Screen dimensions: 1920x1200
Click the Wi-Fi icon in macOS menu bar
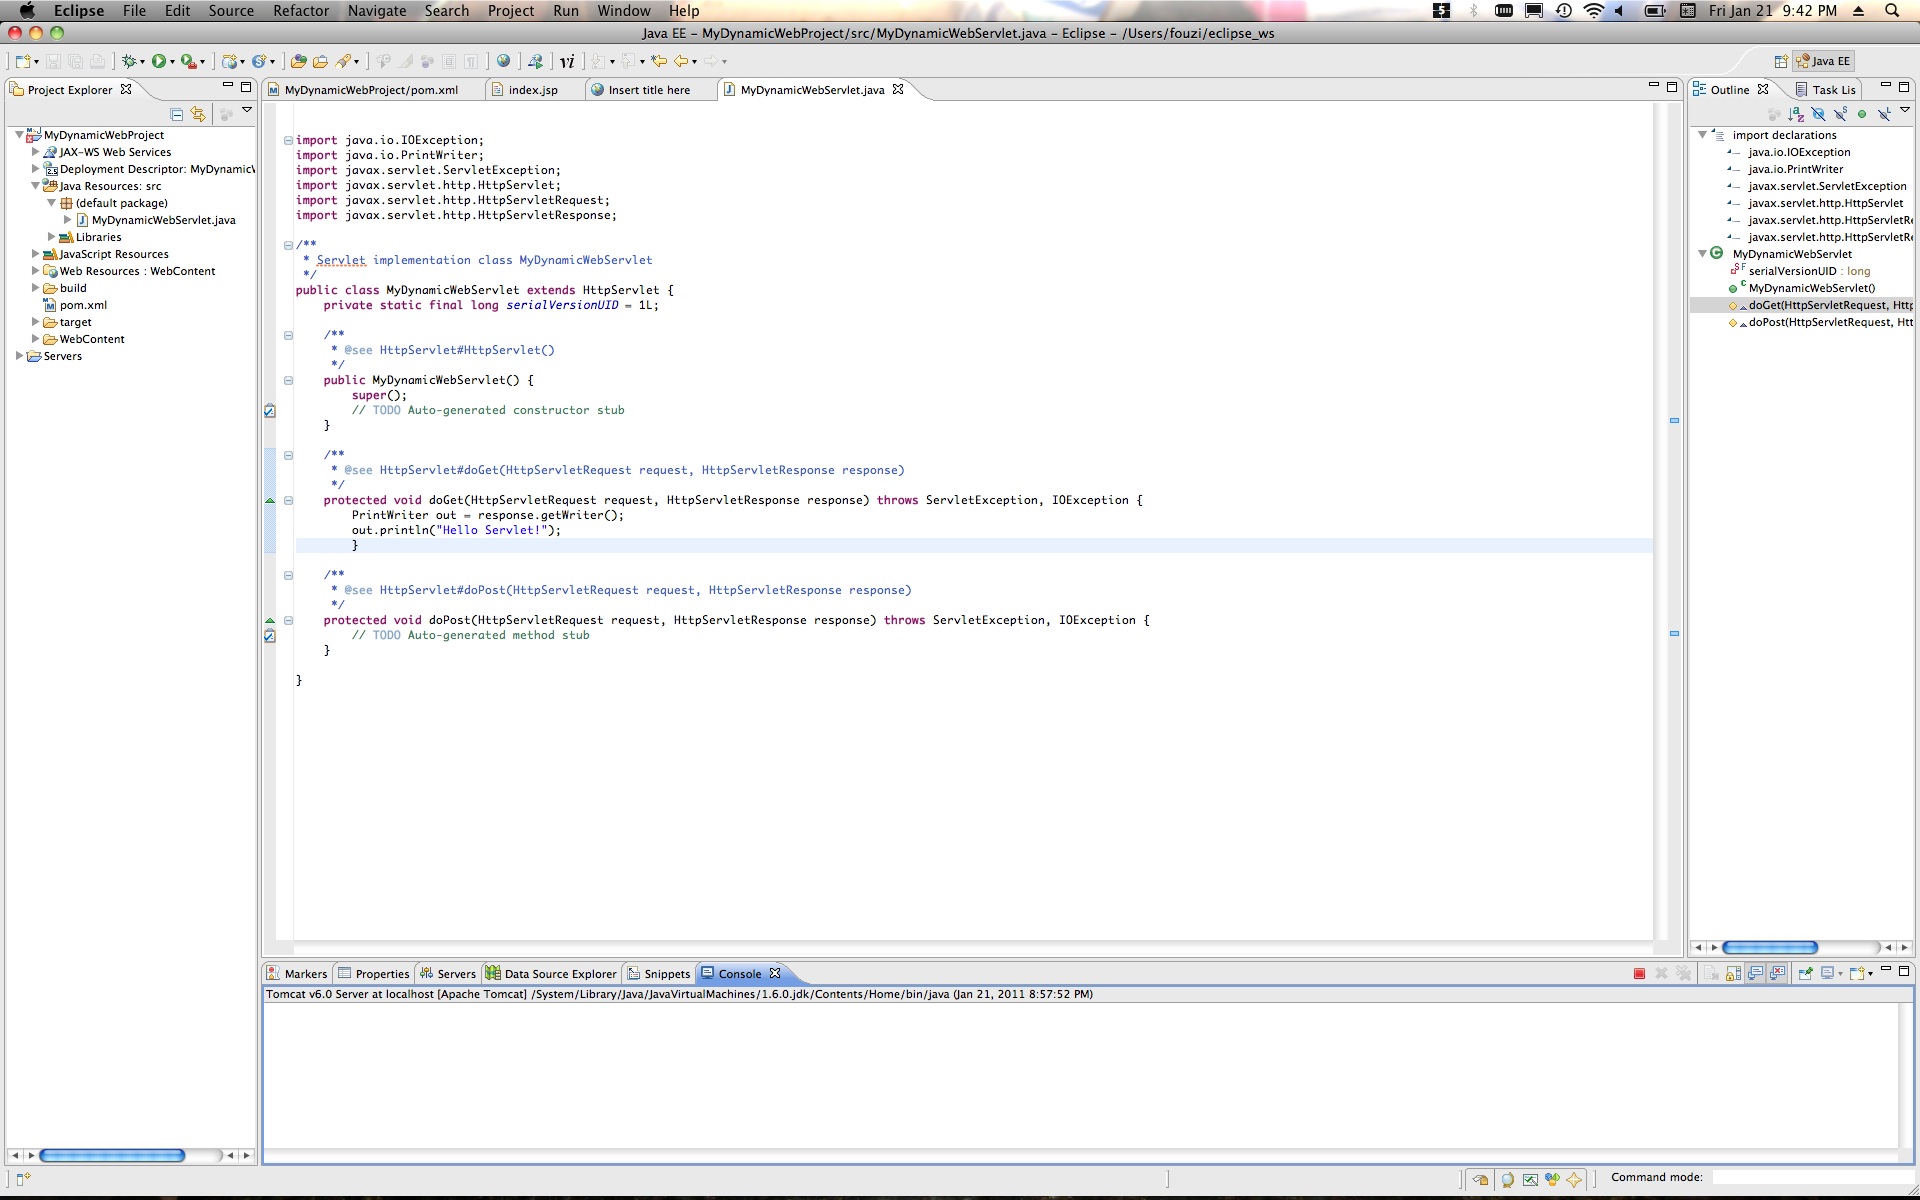click(1594, 11)
